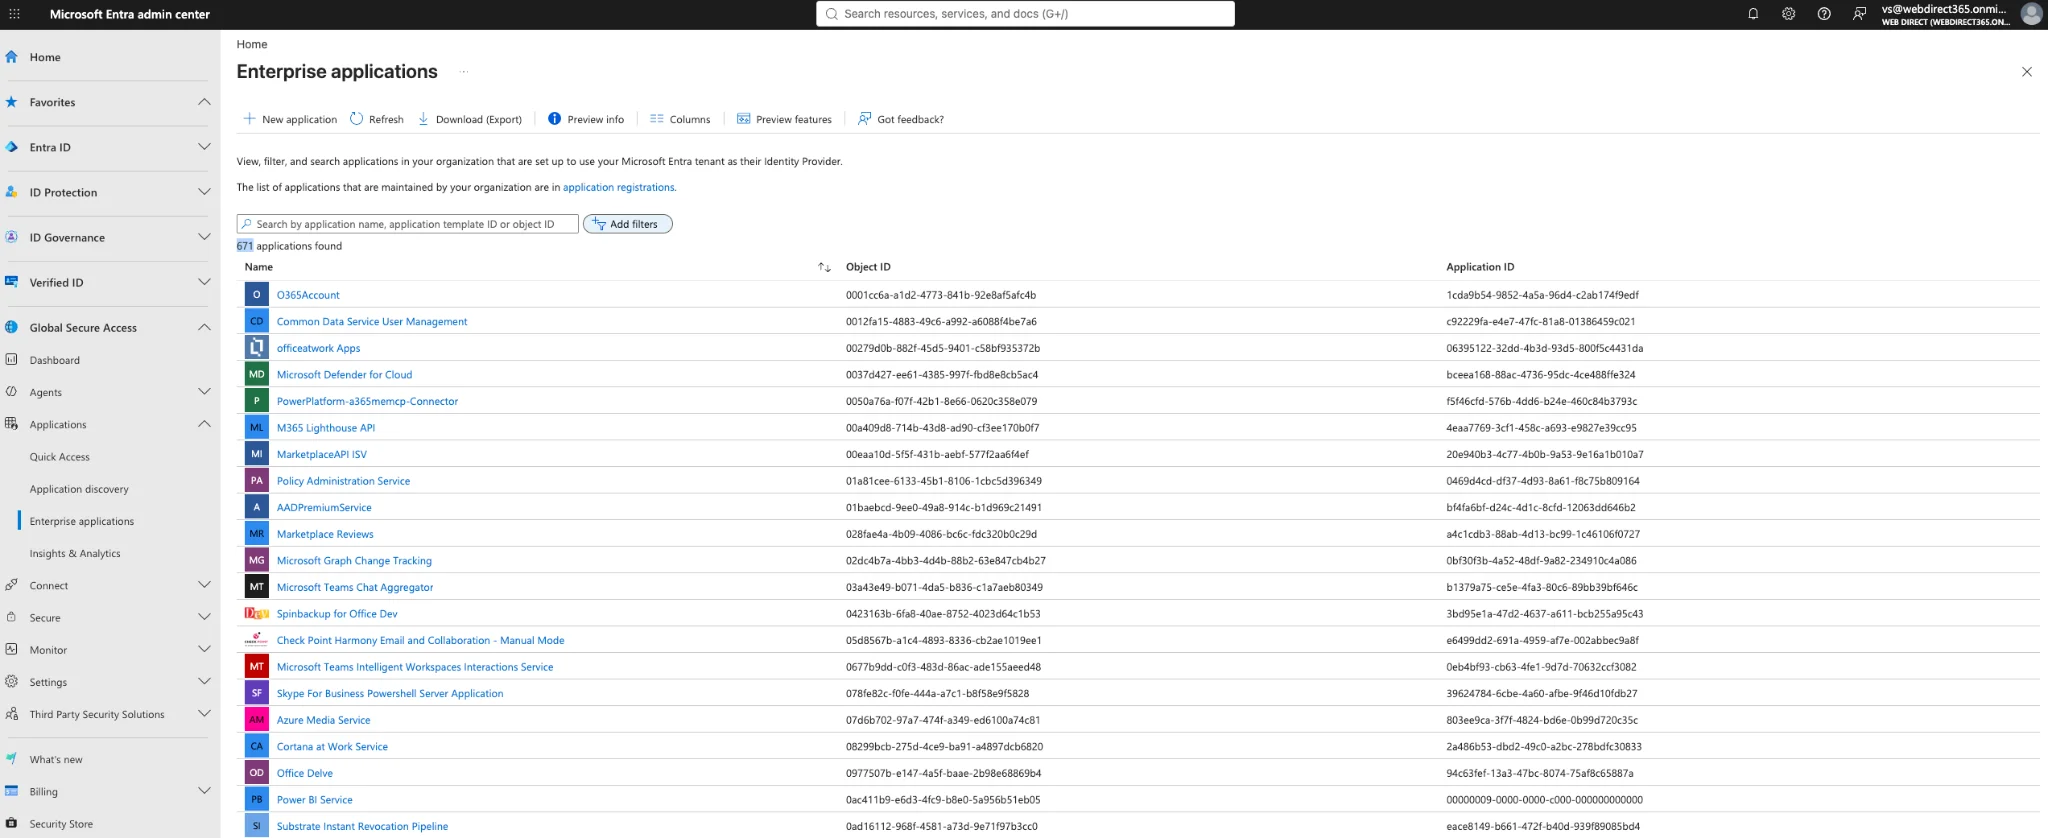Expand the Secure section chevron

(x=204, y=617)
